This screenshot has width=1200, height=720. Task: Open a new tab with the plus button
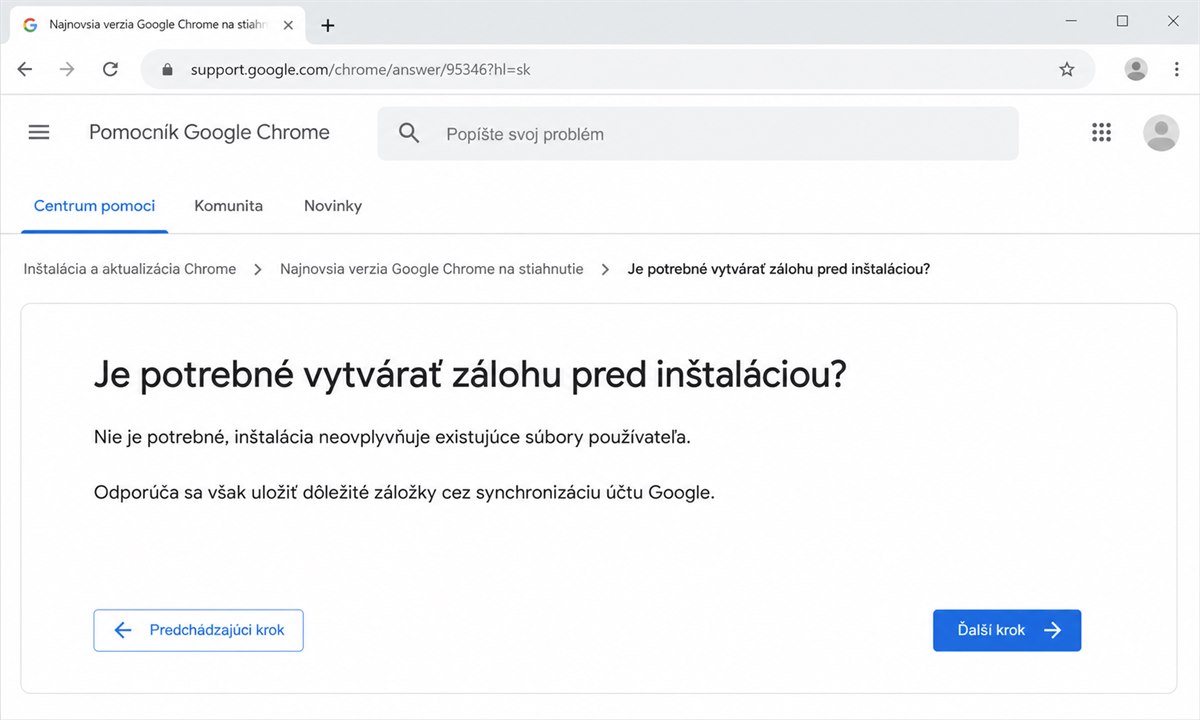(x=328, y=25)
